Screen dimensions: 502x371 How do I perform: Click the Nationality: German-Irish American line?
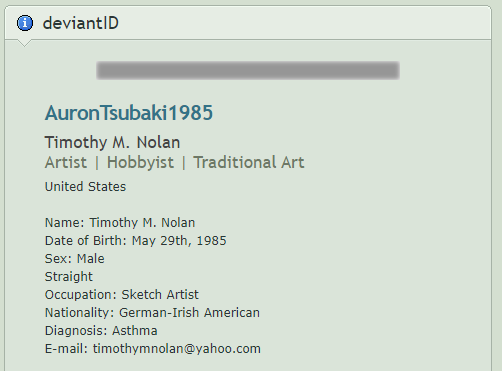[x=152, y=313]
